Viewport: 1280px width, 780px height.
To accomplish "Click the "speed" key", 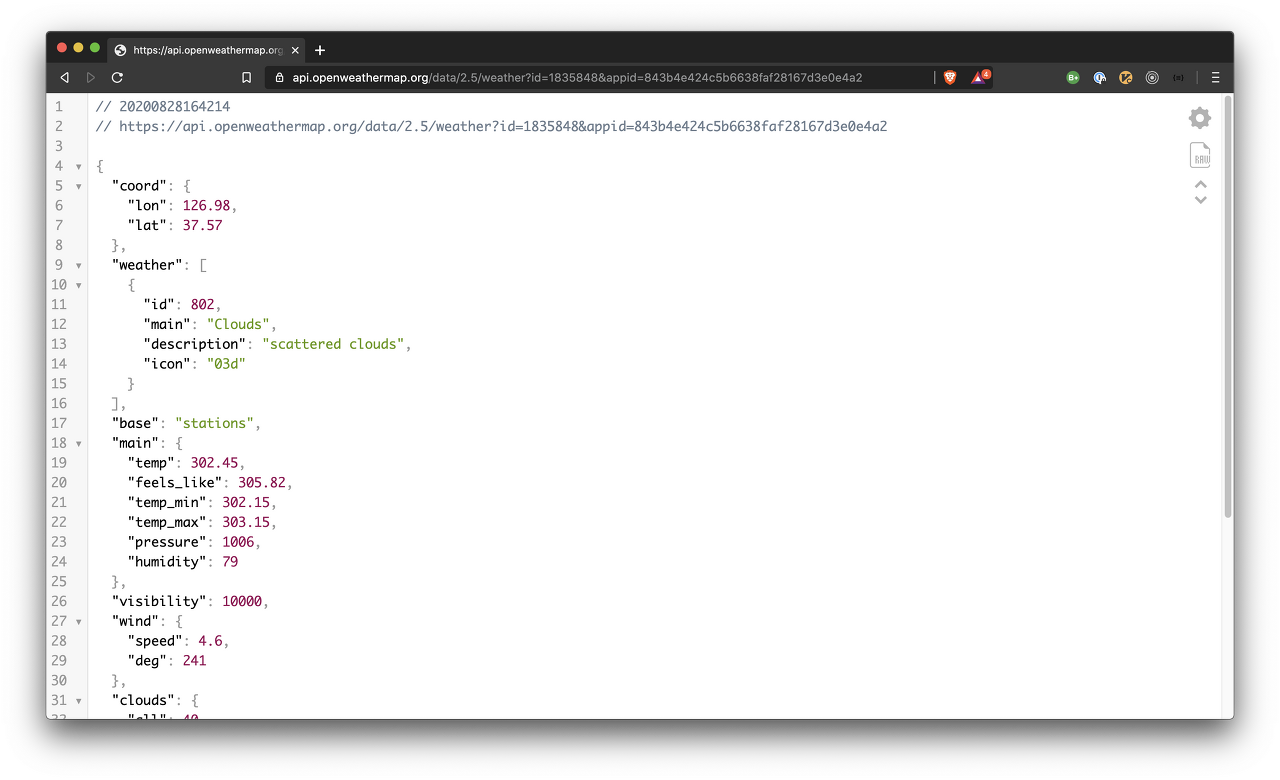I will click(x=155, y=641).
